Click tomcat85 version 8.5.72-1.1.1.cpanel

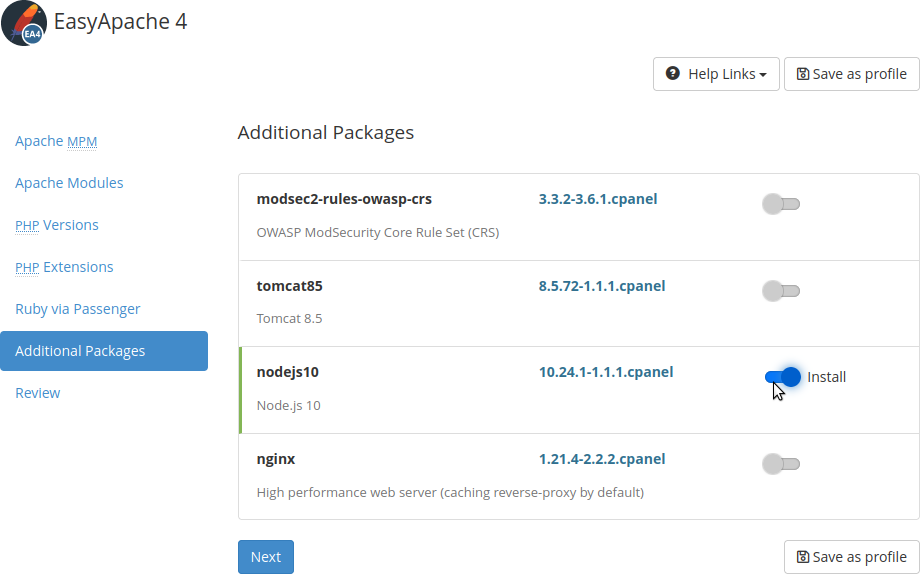click(x=602, y=286)
